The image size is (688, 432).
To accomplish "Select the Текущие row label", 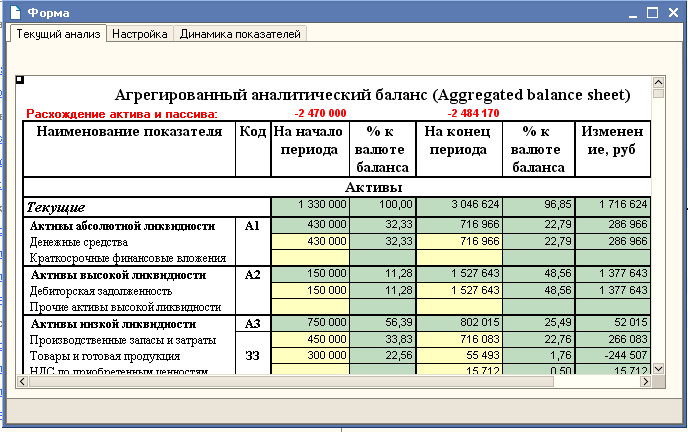I will point(56,207).
